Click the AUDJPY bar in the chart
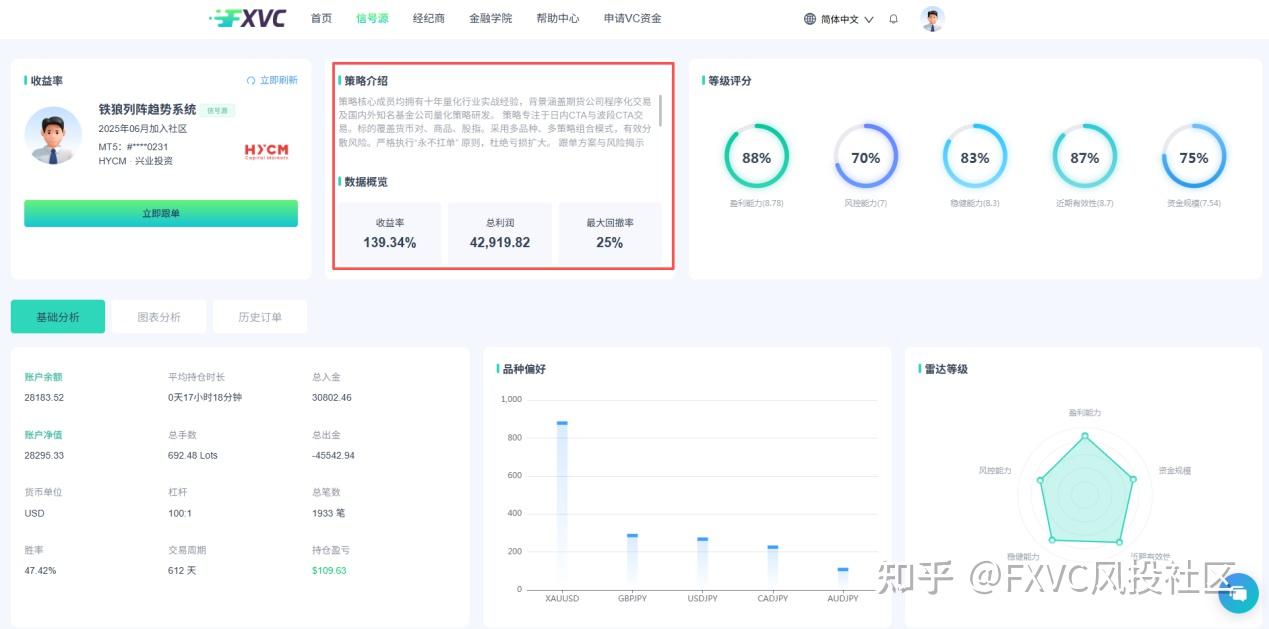This screenshot has width=1269, height=629. pyautogui.click(x=843, y=578)
